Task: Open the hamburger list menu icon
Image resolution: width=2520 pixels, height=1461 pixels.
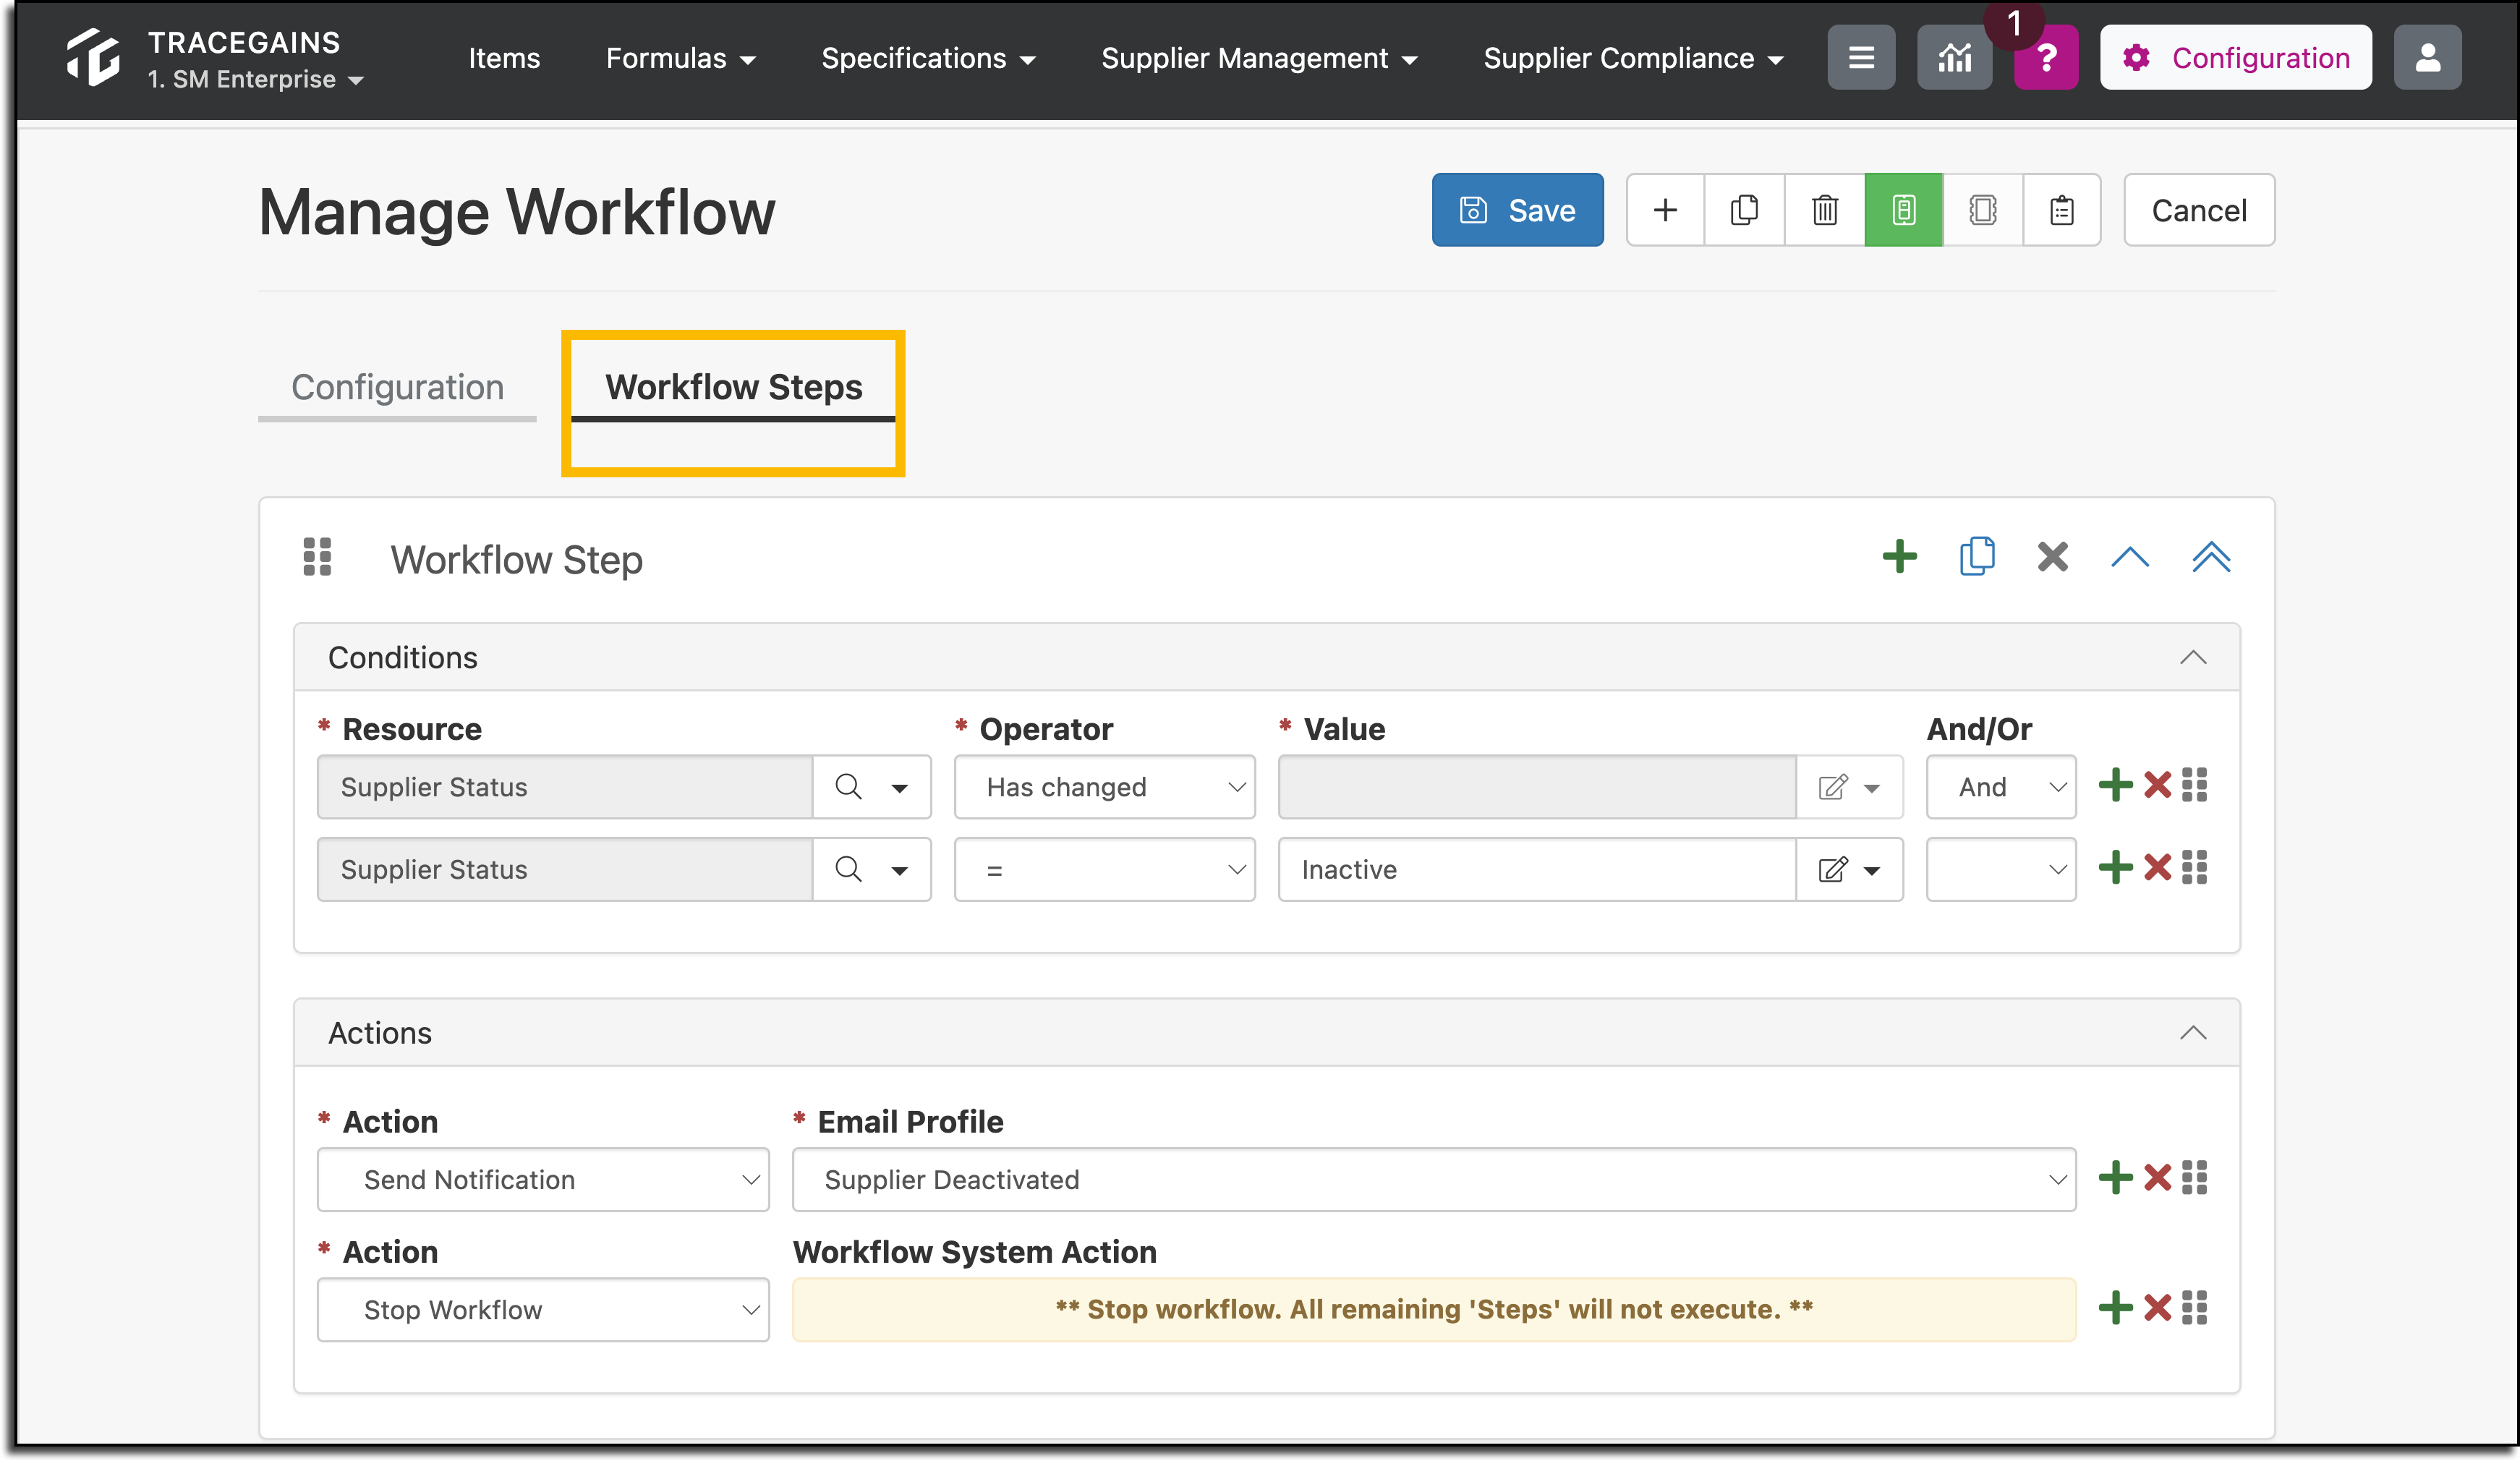Action: [1861, 57]
